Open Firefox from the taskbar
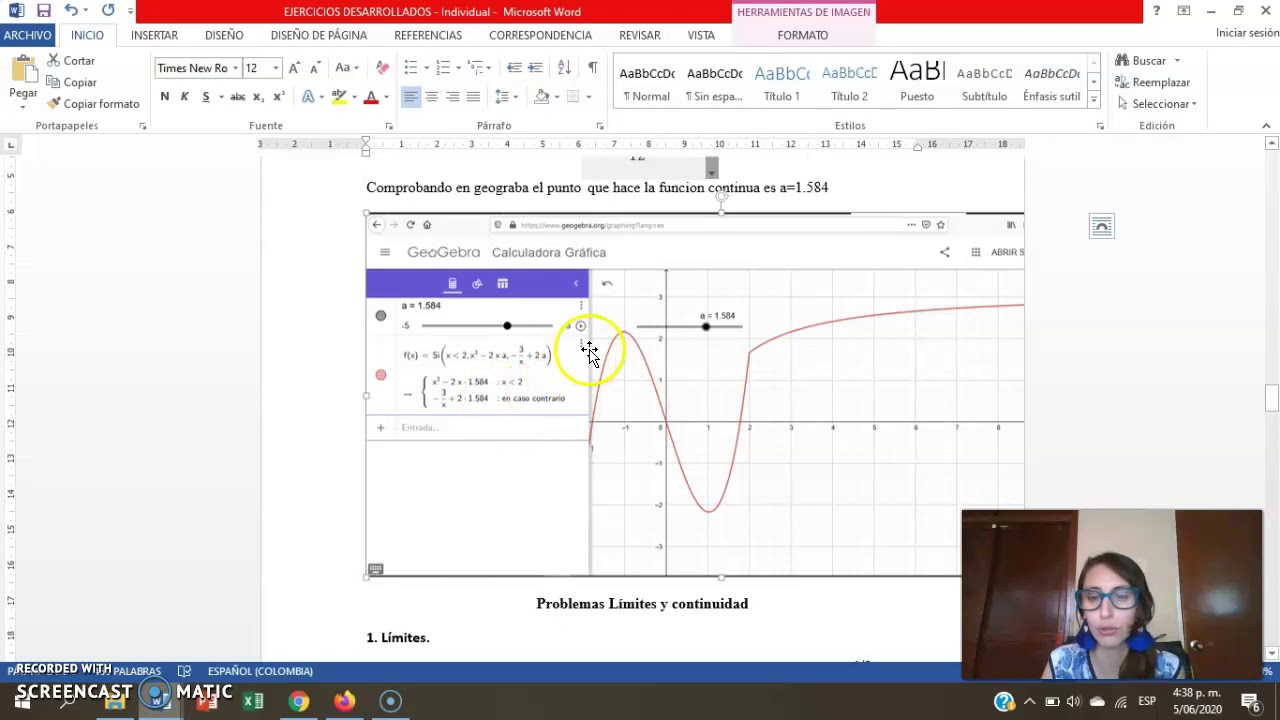 pyautogui.click(x=344, y=701)
